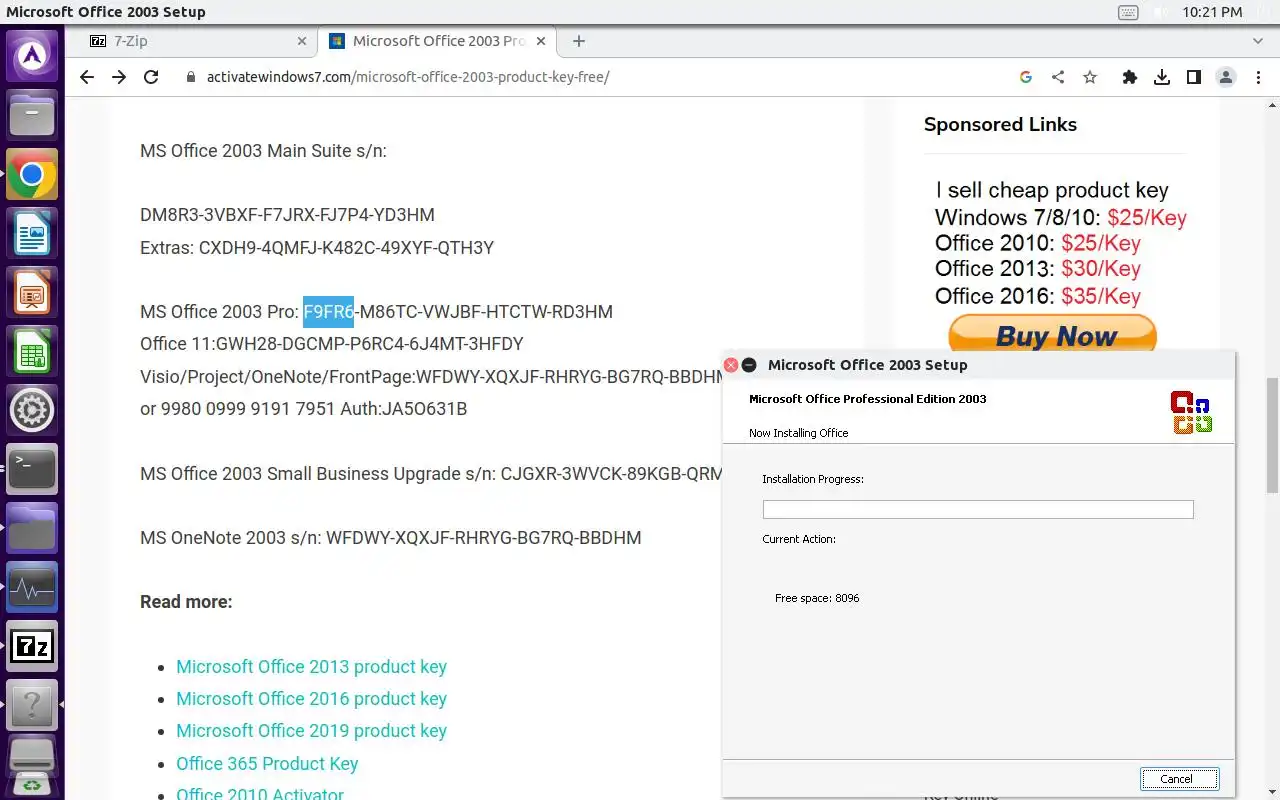Click the Free space: 8096 text
Viewport: 1280px width, 800px height.
click(x=817, y=598)
